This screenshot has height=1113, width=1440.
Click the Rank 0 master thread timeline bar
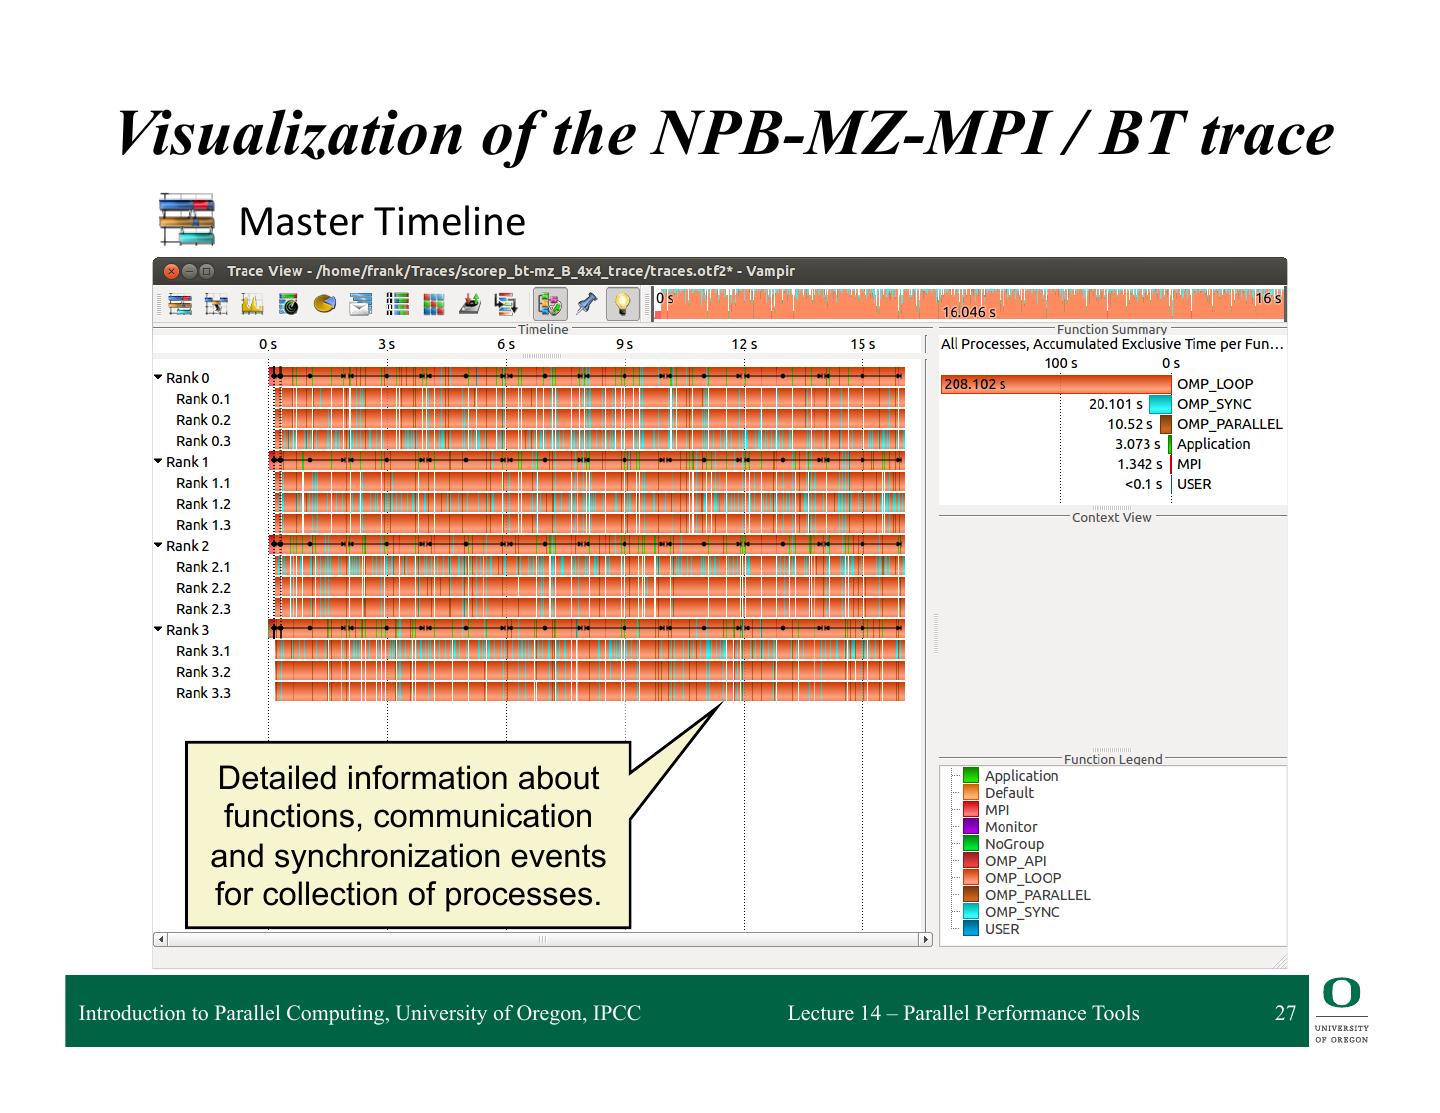(587, 377)
